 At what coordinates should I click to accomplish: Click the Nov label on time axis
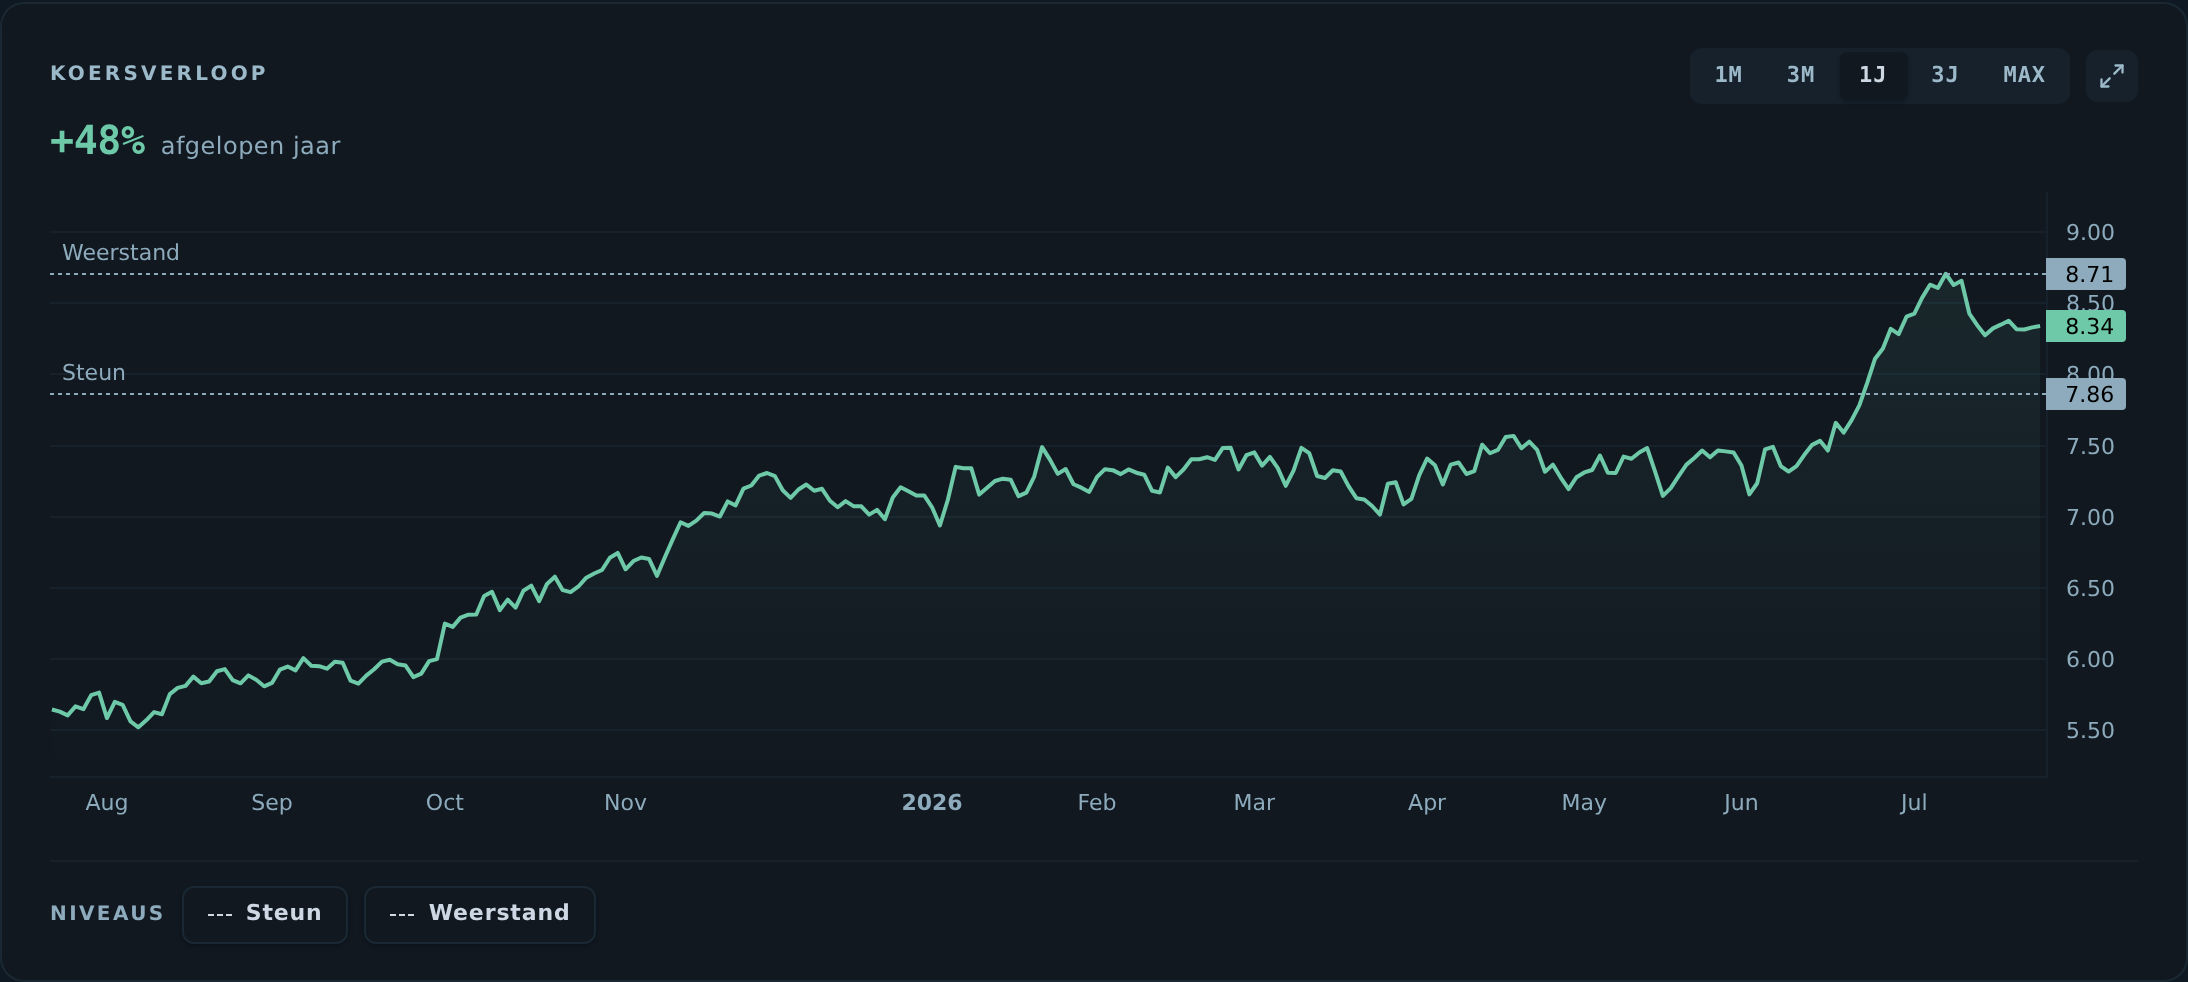[625, 803]
